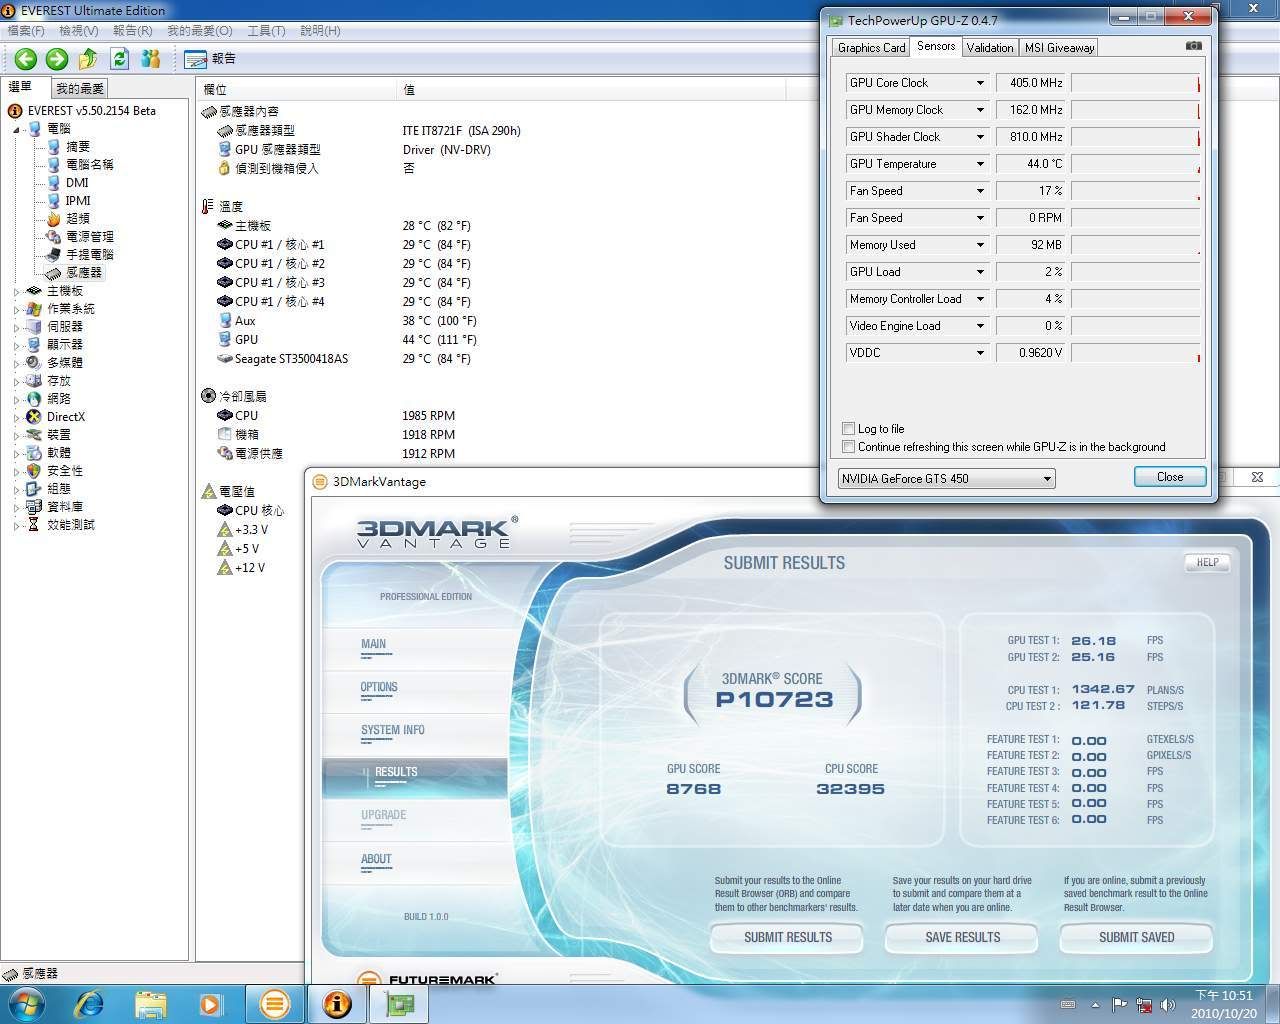Switch to Validation tab in GPU-Z
This screenshot has width=1280, height=1024.
pyautogui.click(x=990, y=47)
